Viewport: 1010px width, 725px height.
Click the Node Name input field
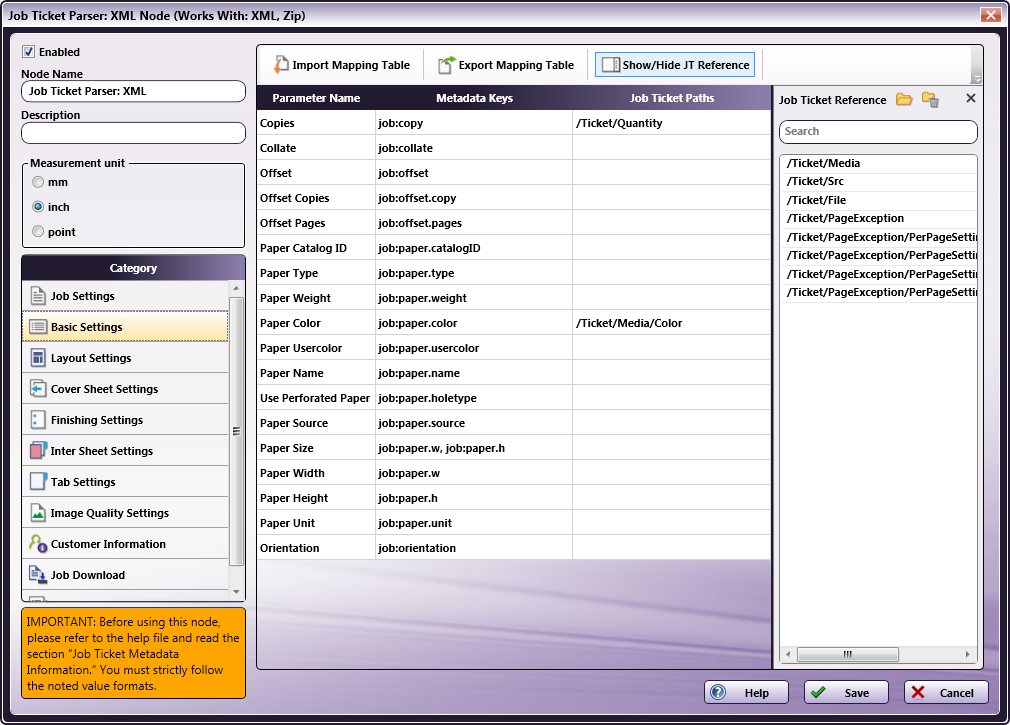pyautogui.click(x=133, y=91)
